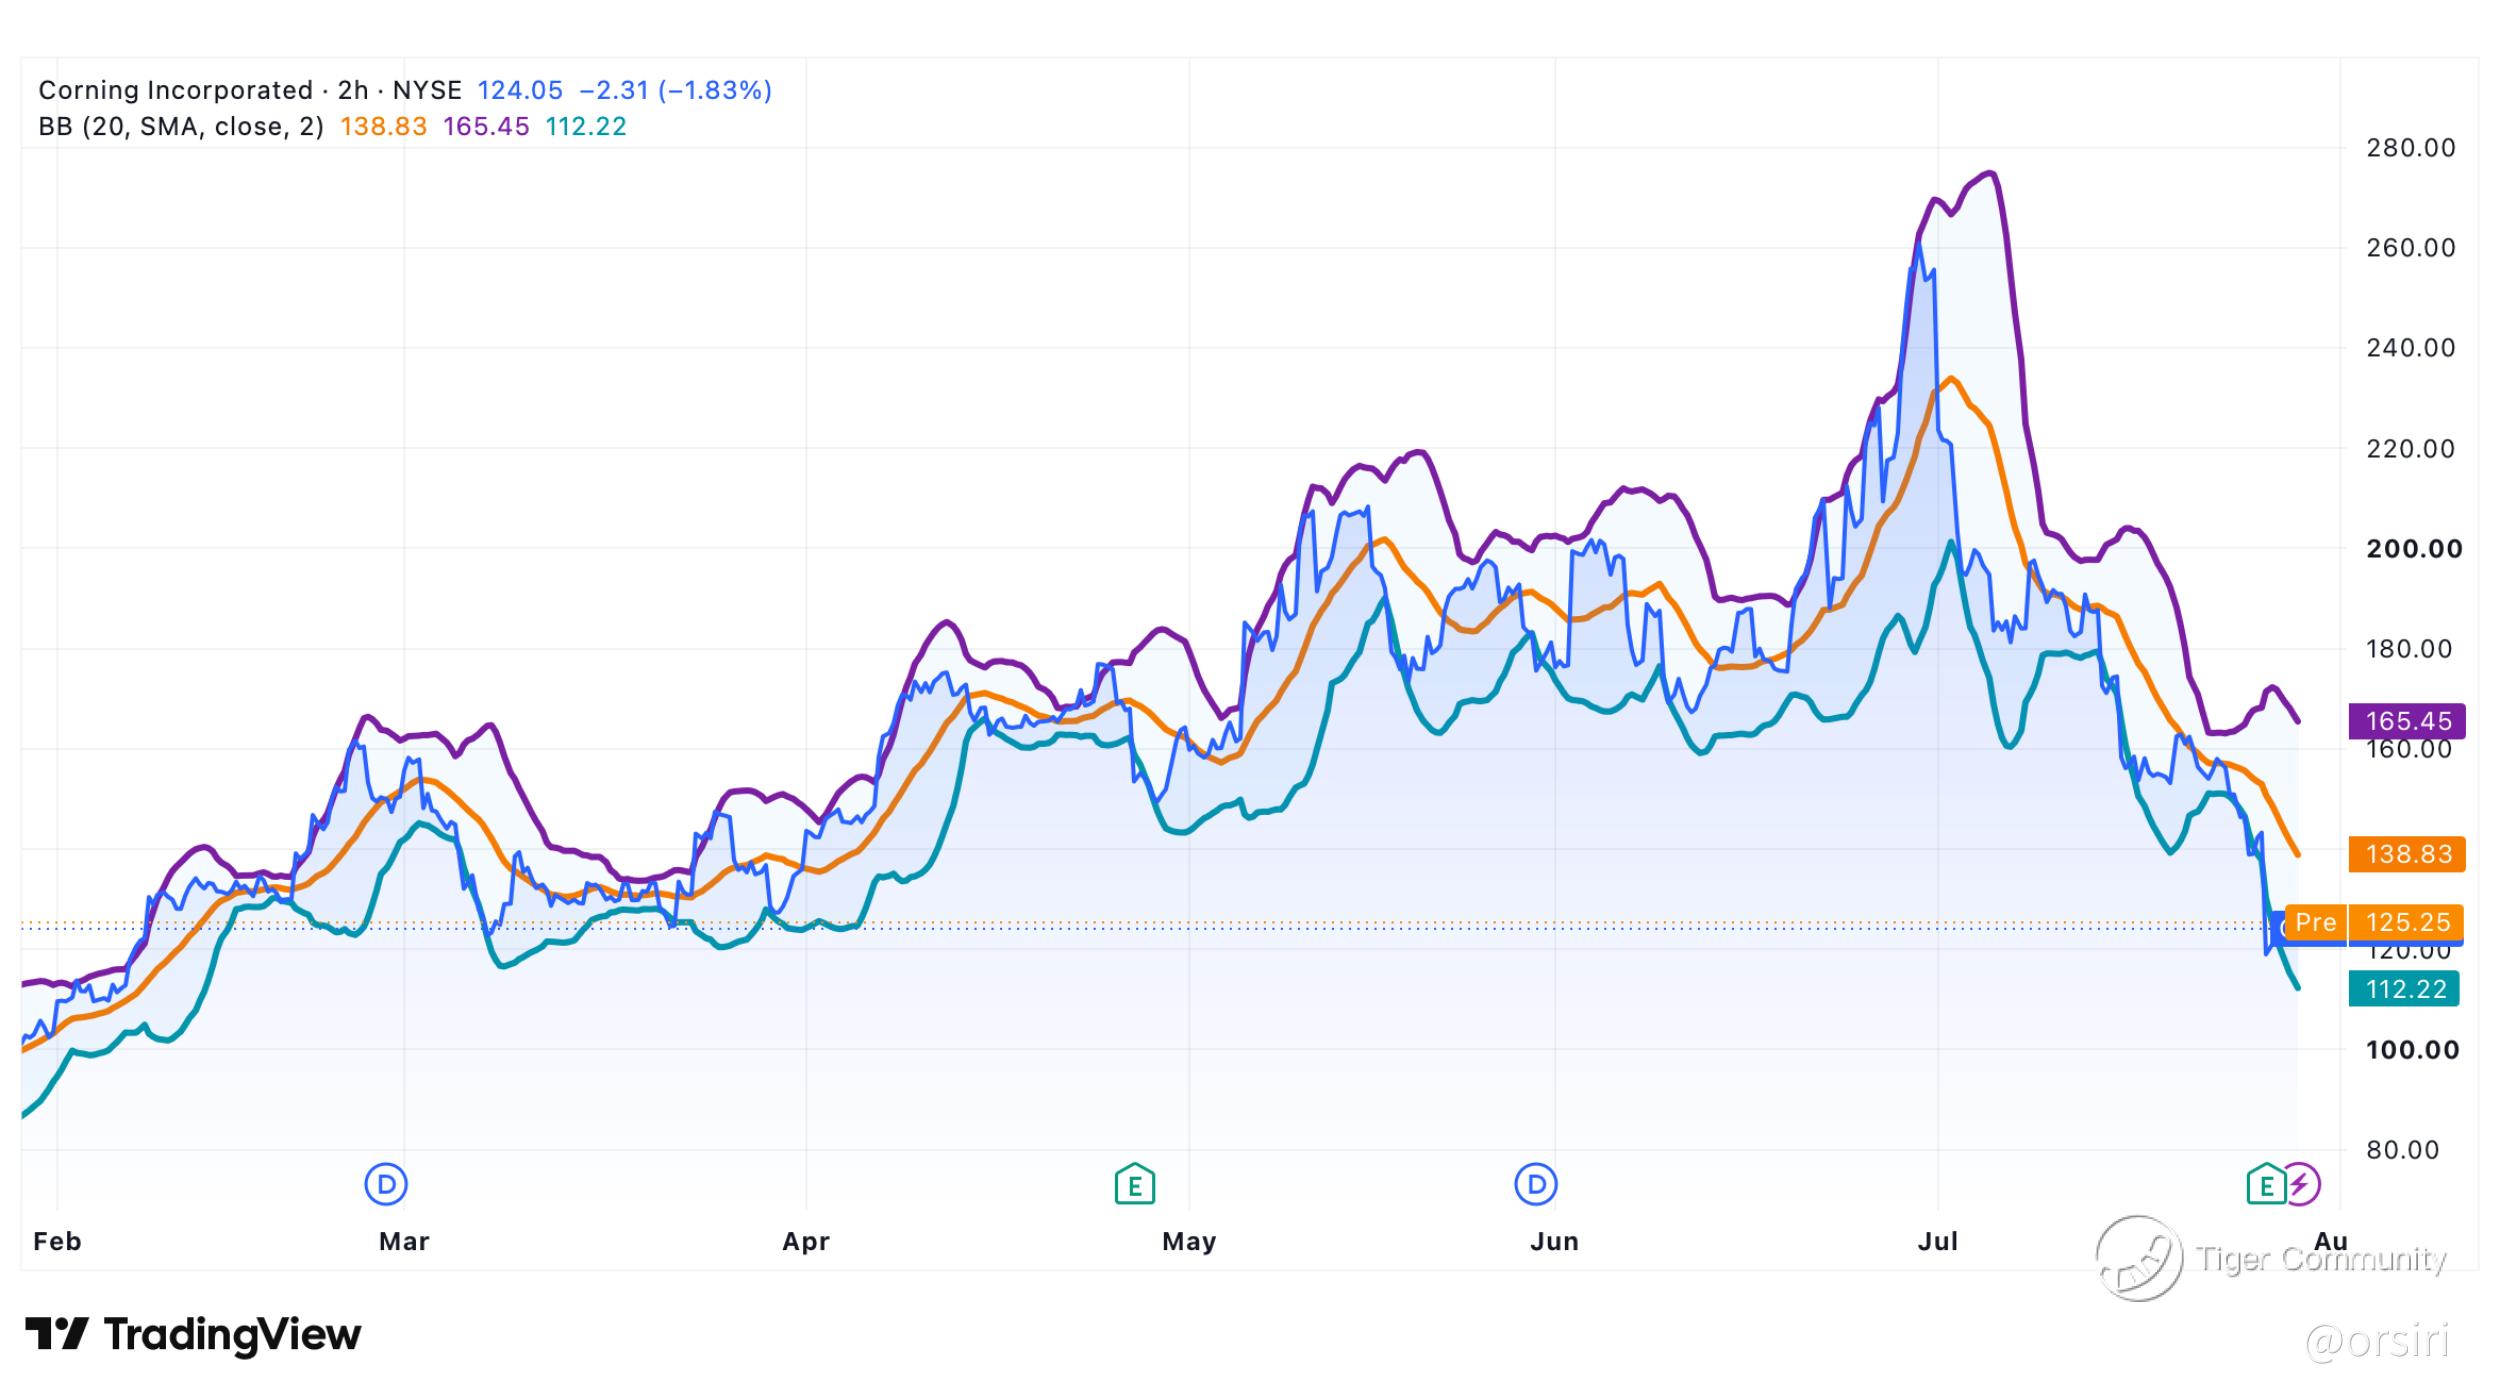Click the Feb label on the time axis
This screenshot has width=2500, height=1398.
[57, 1242]
